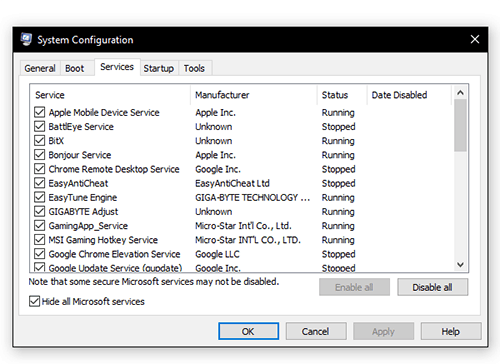Uncheck MSI Gaming Hotkey Service
Viewport: 500px width, 364px height.
(x=40, y=240)
